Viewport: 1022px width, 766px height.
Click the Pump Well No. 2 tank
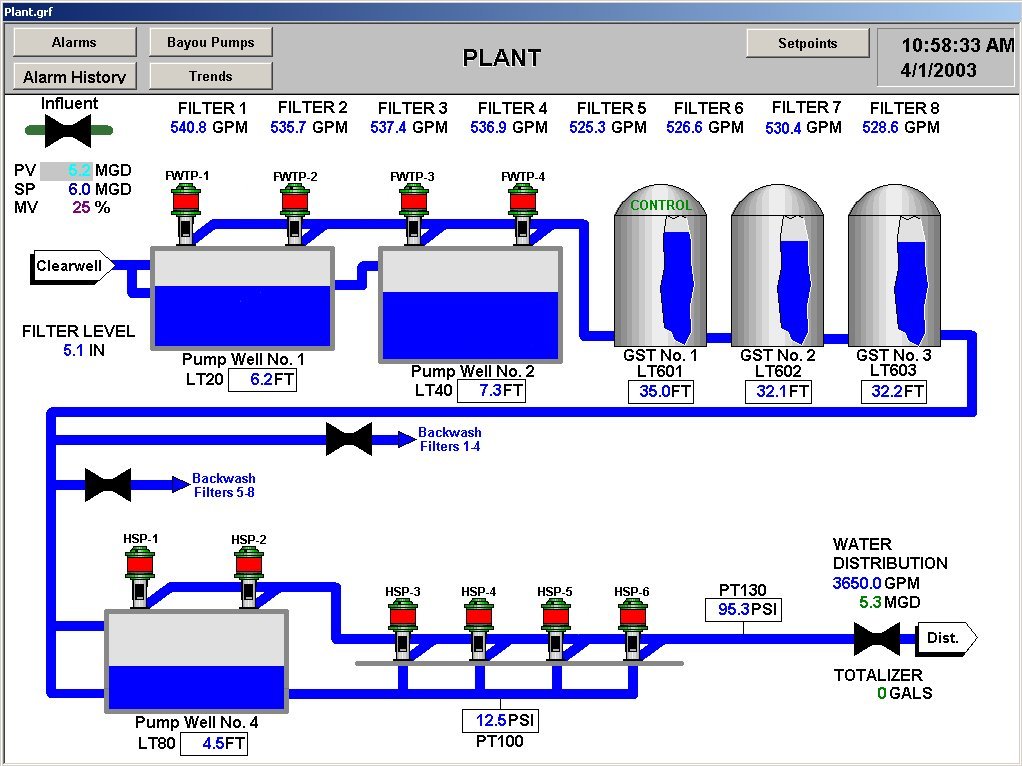[x=471, y=304]
